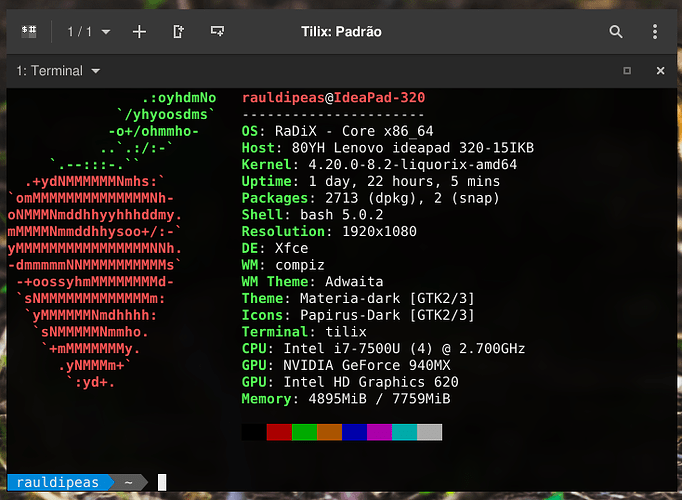Screen dimensions: 682x500
Task: Click the 'rauldipeas' prompt segment
Action: (x=58, y=482)
